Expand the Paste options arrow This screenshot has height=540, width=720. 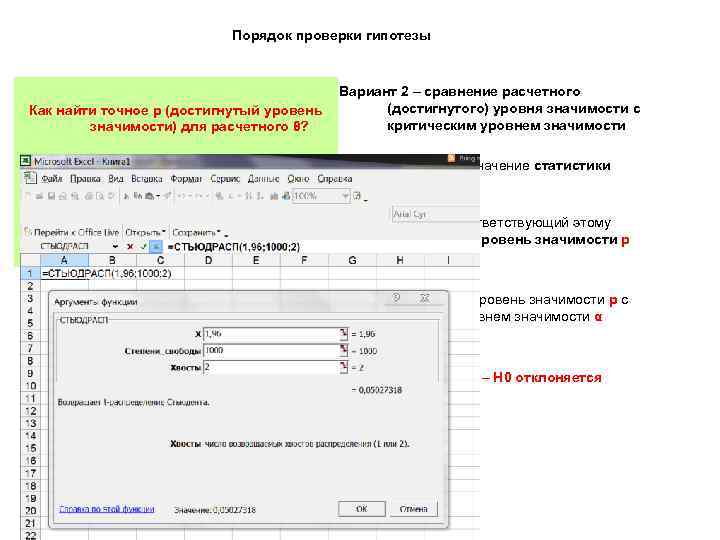coord(158,197)
